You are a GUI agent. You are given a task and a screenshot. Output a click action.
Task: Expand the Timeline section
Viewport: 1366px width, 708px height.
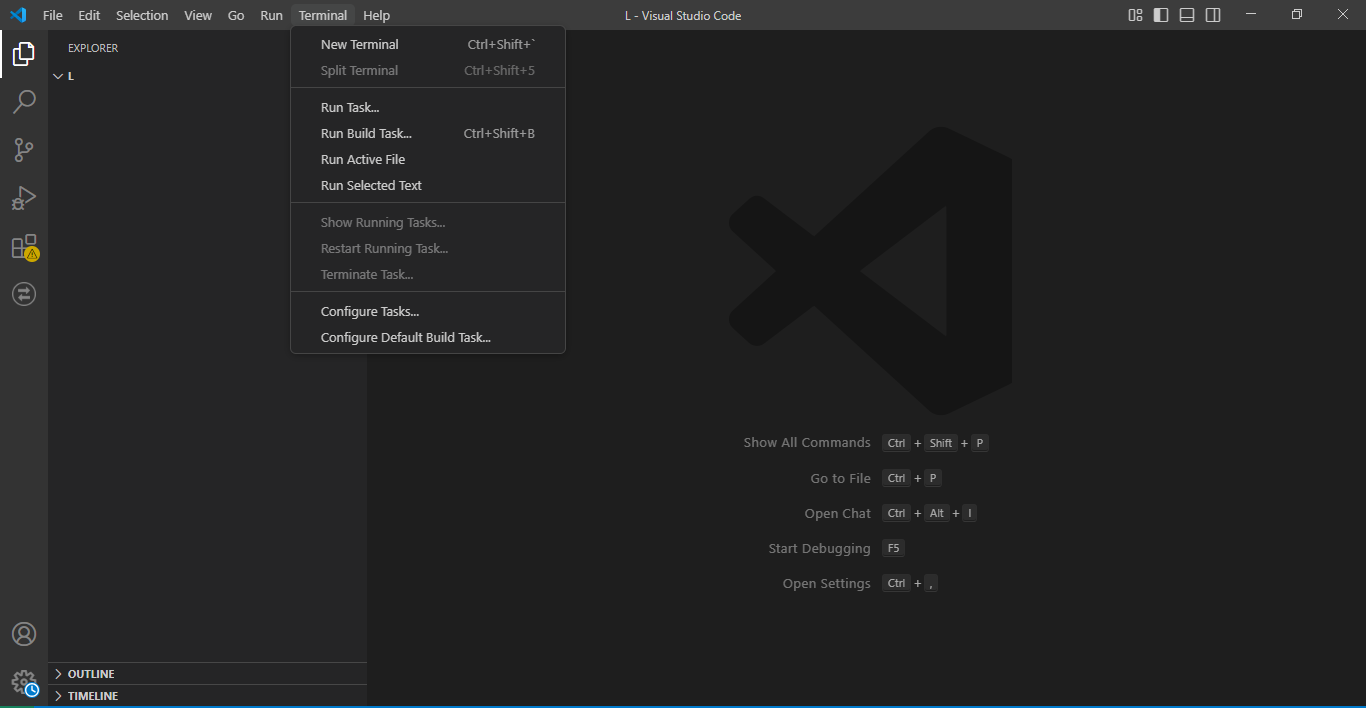[x=93, y=696]
